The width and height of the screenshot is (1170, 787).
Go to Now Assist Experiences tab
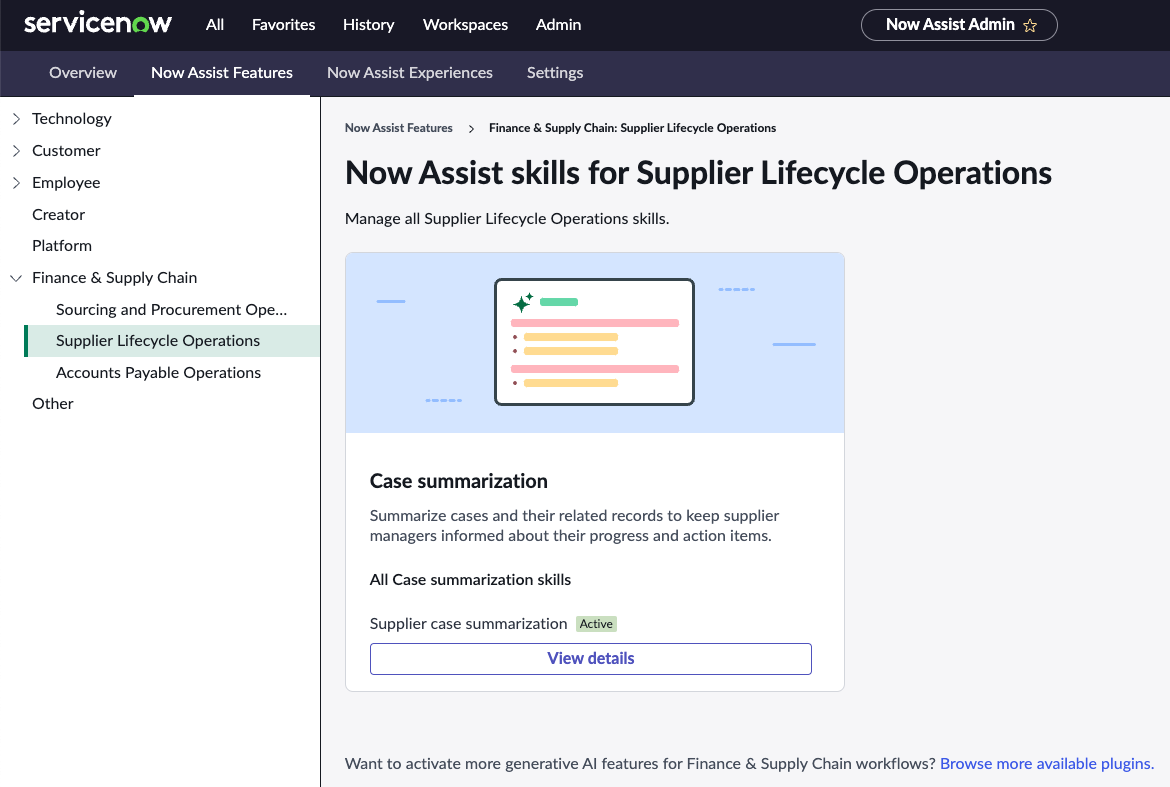410,72
